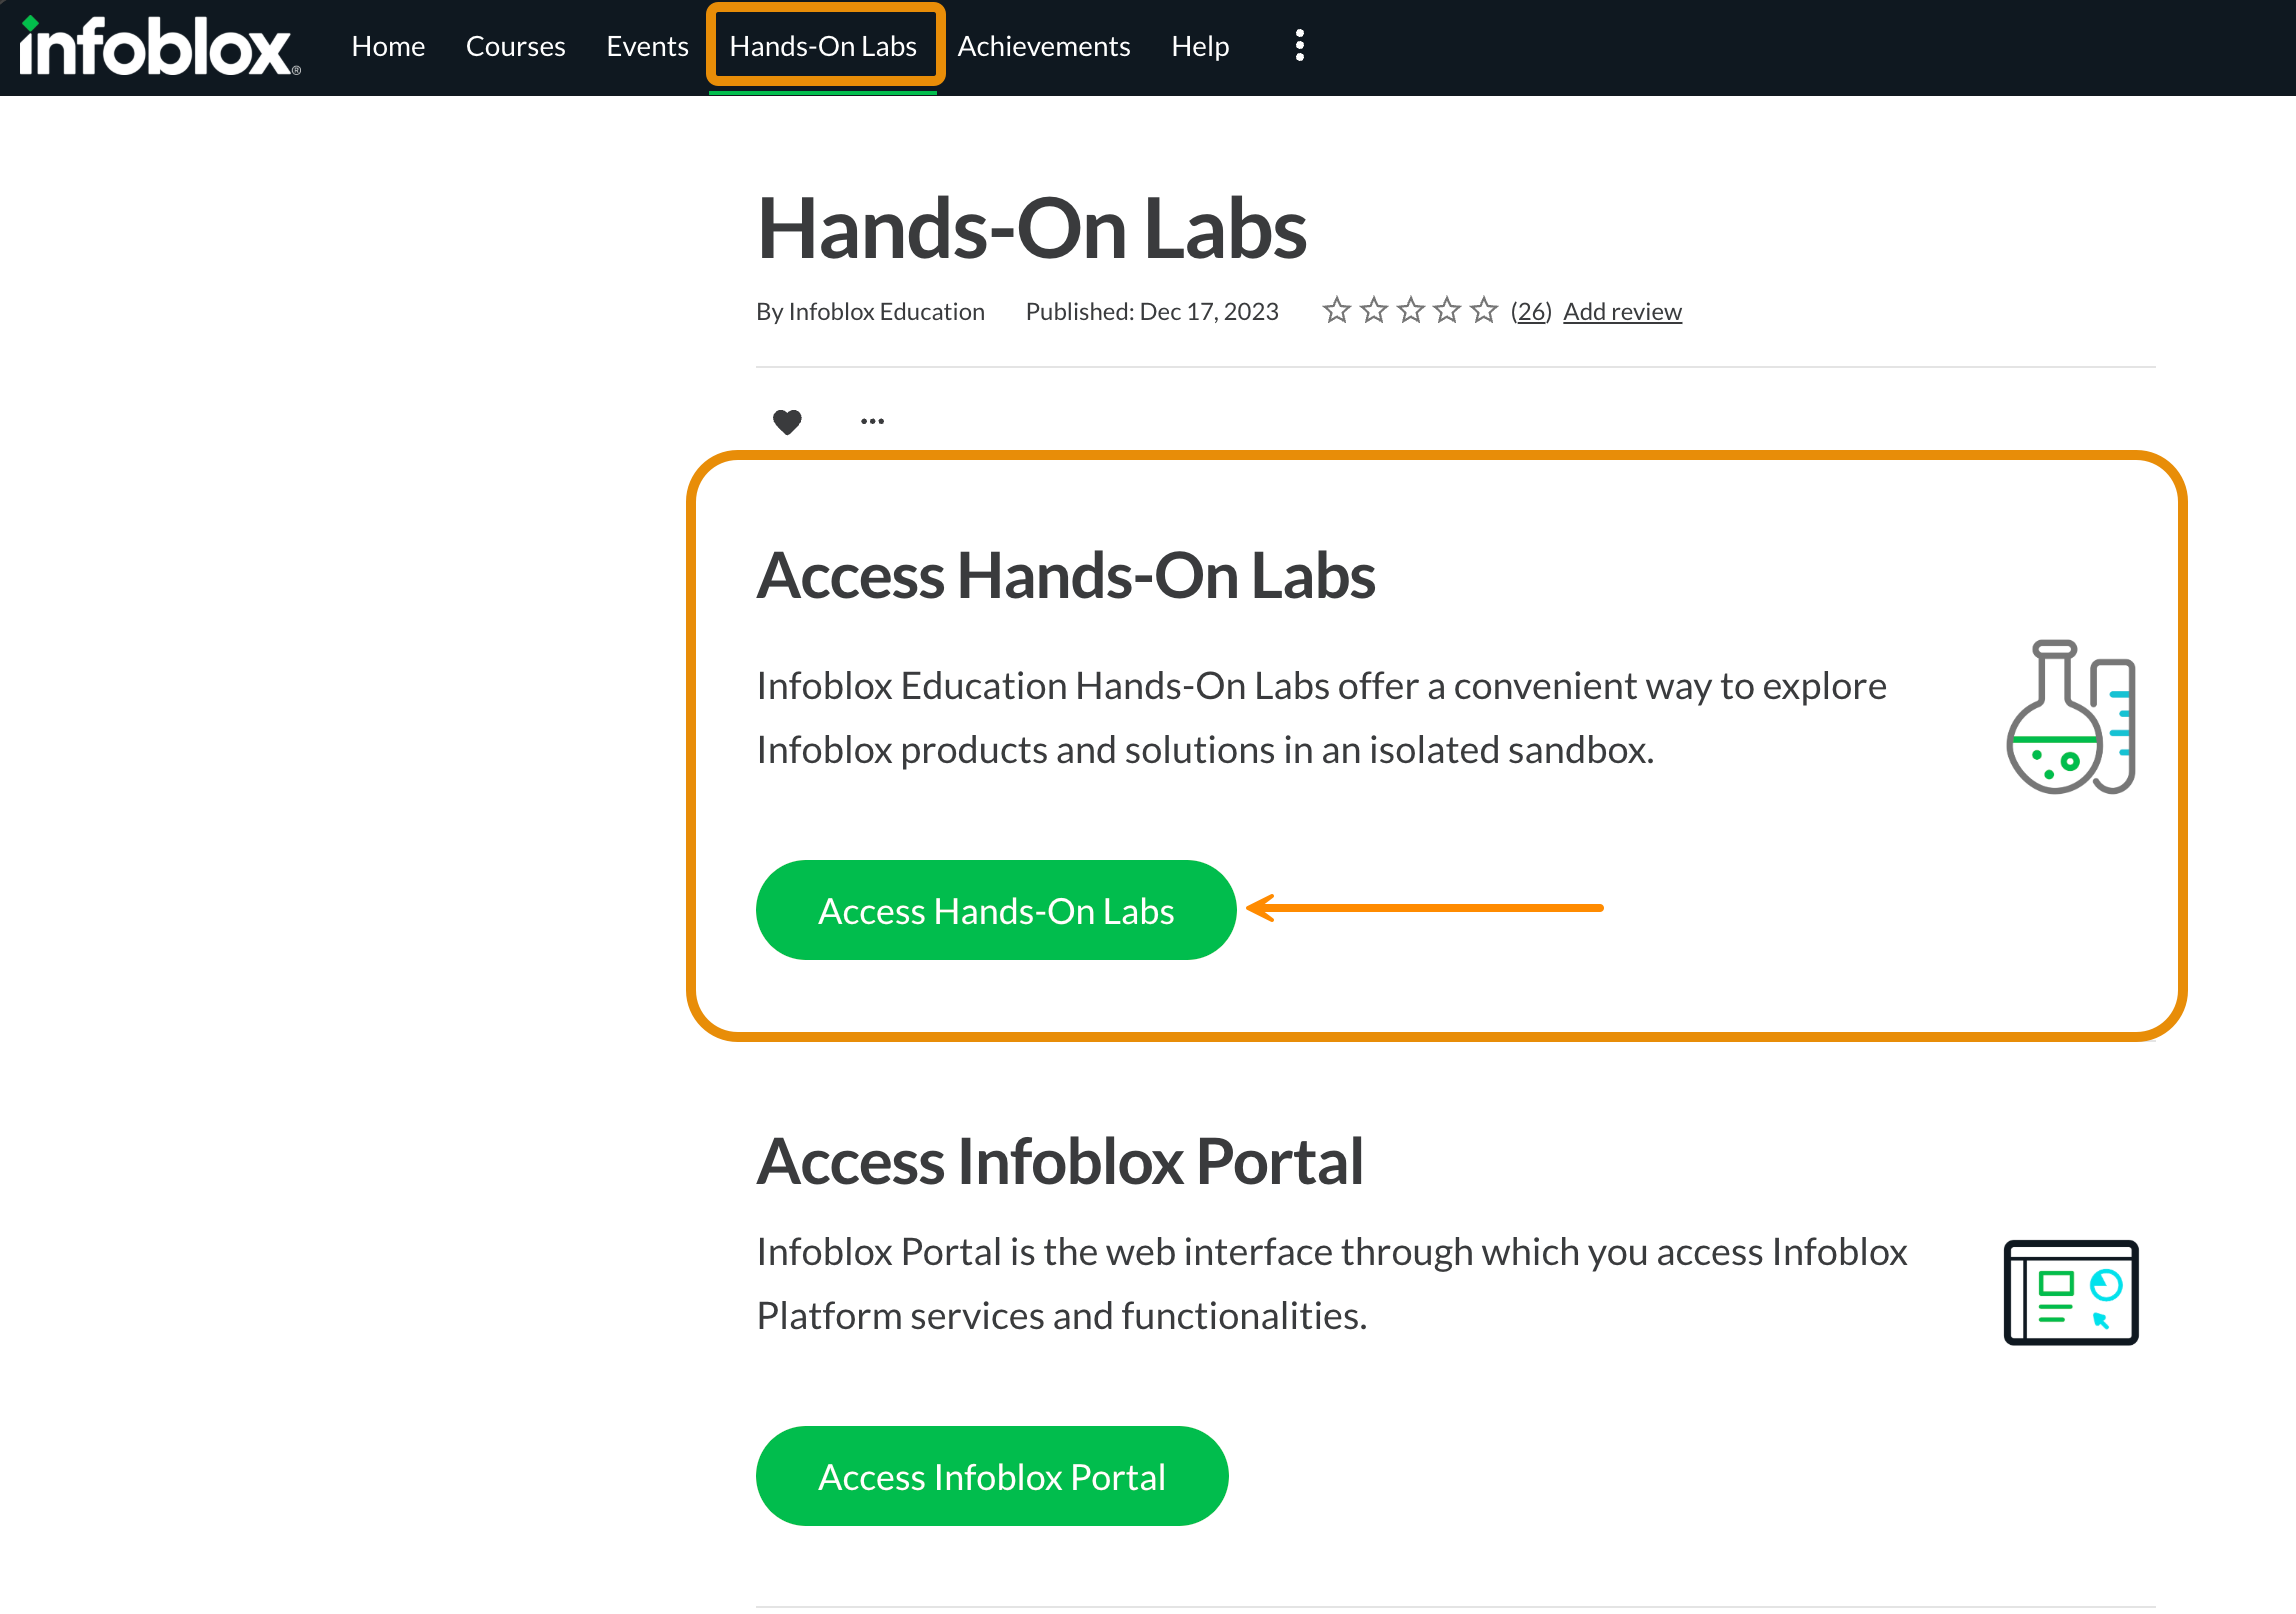
Task: Click the third rating star
Action: point(1410,311)
